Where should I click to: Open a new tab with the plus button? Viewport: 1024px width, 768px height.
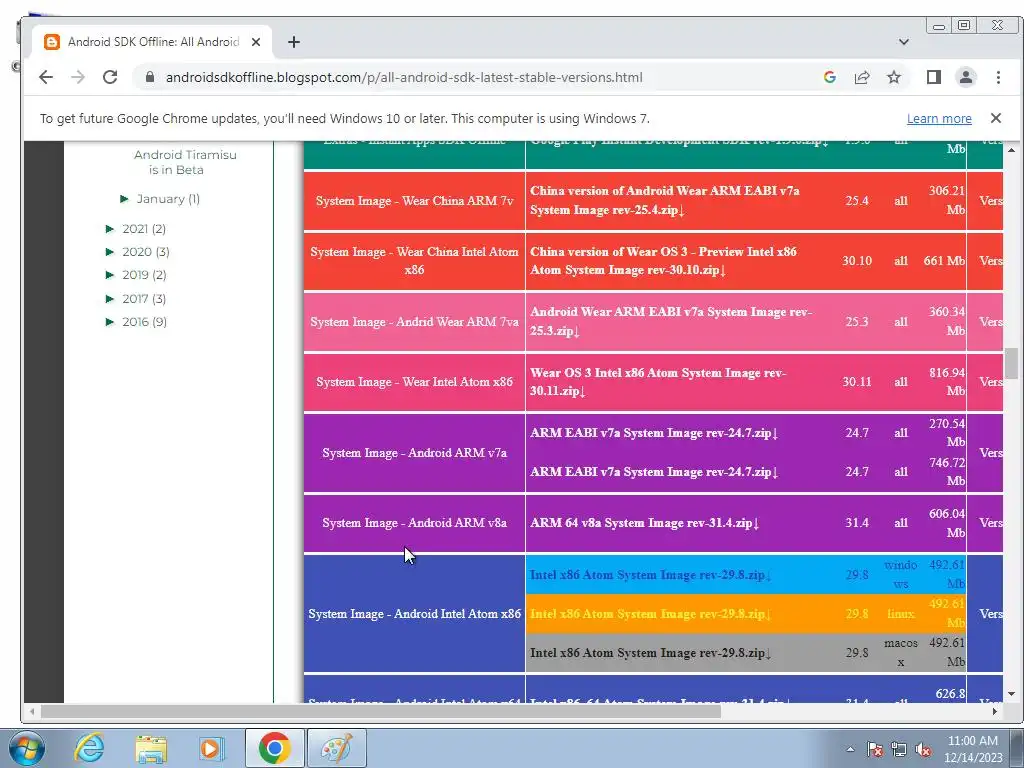pyautogui.click(x=294, y=42)
